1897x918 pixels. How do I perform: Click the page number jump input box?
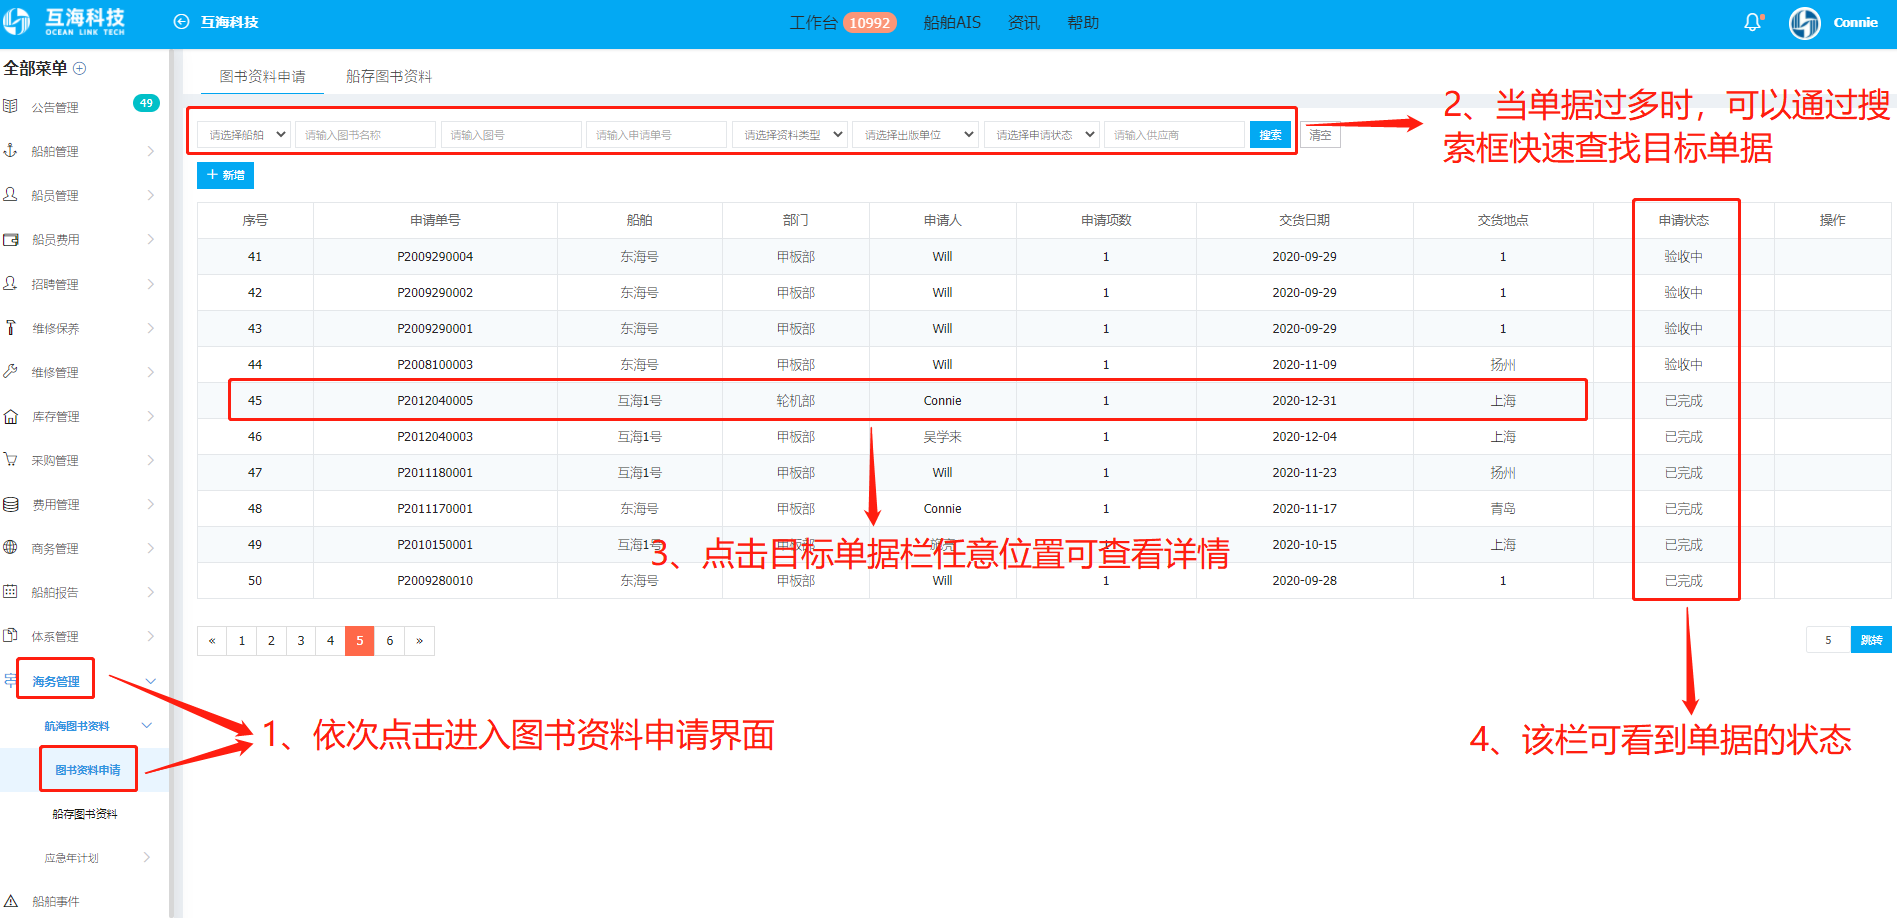pos(1828,640)
